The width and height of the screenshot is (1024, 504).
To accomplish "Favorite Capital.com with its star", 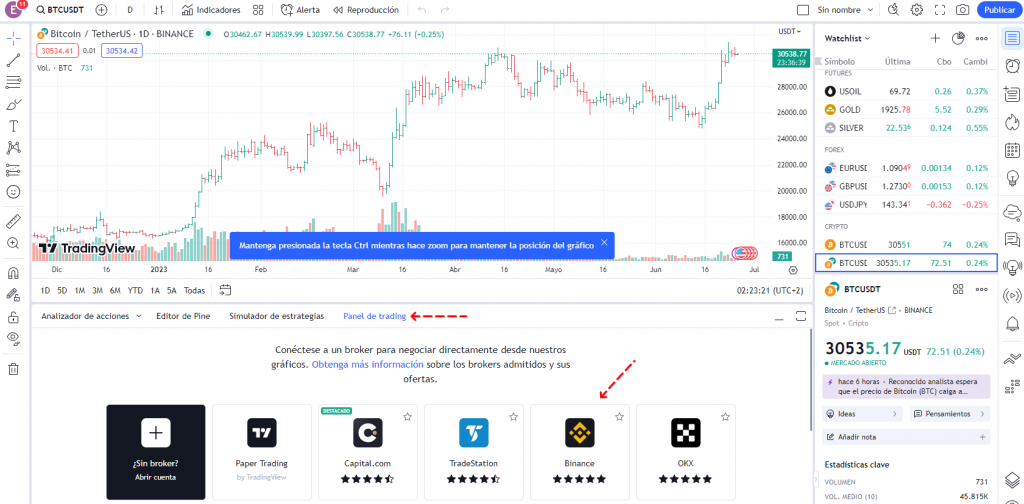I will (x=408, y=417).
